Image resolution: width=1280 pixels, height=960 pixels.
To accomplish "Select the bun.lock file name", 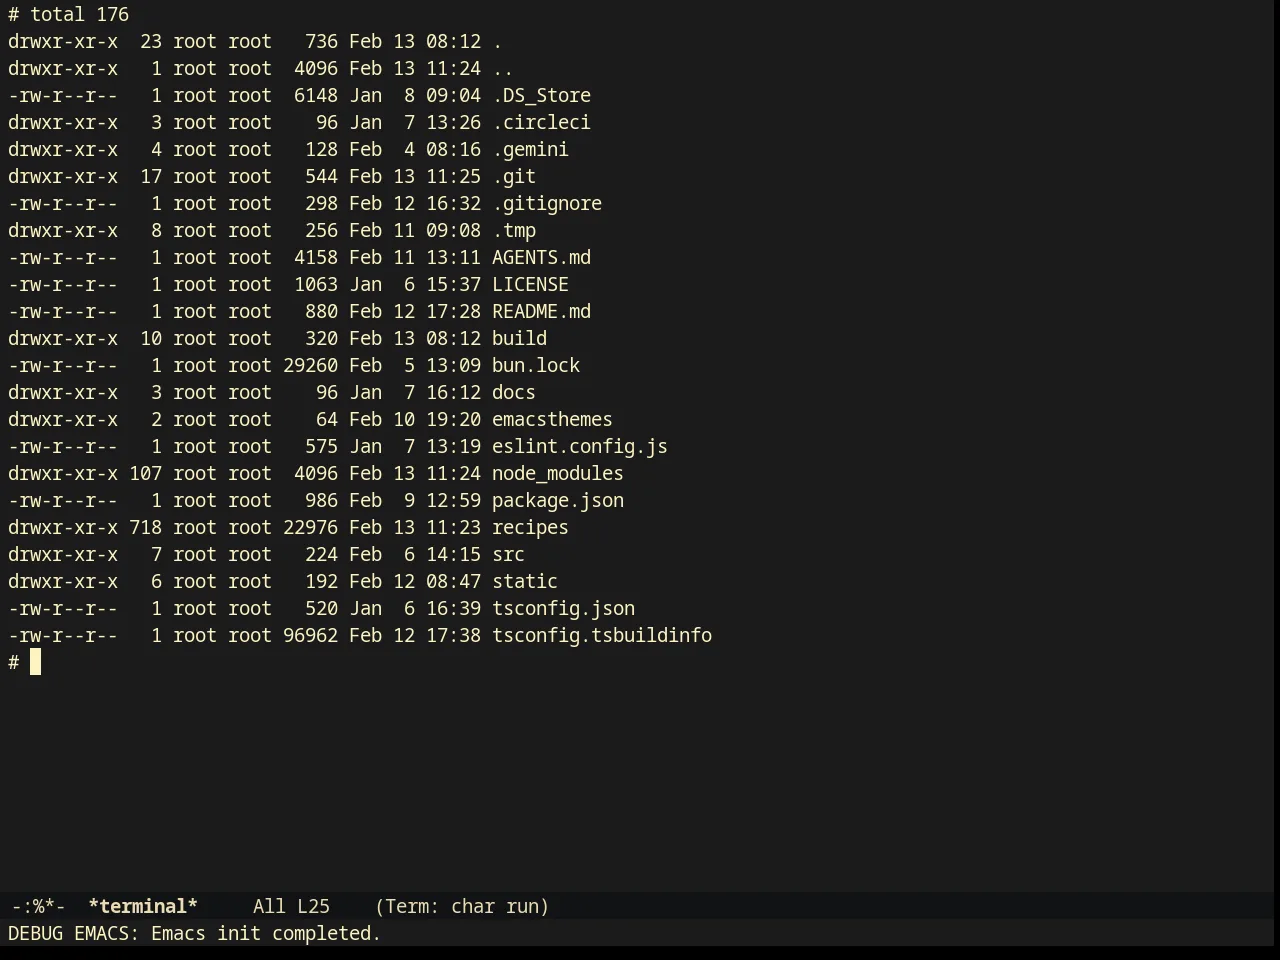I will tap(536, 365).
